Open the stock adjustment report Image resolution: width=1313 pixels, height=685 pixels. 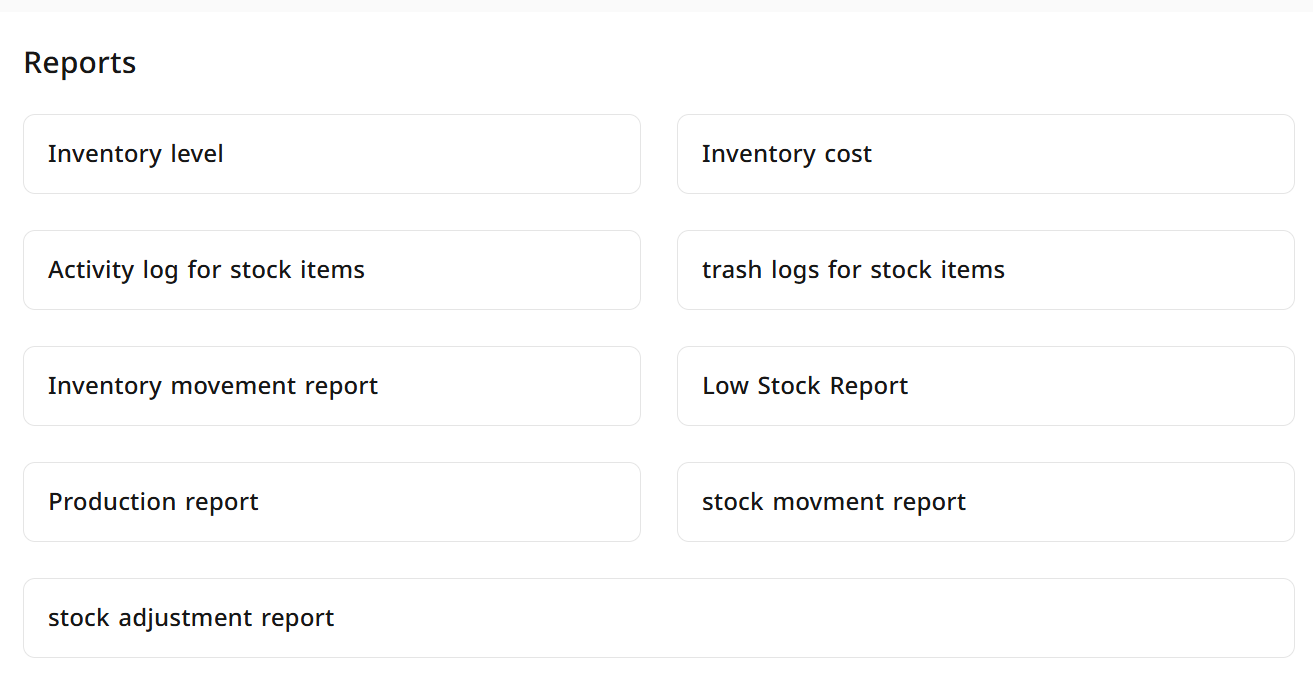click(659, 618)
